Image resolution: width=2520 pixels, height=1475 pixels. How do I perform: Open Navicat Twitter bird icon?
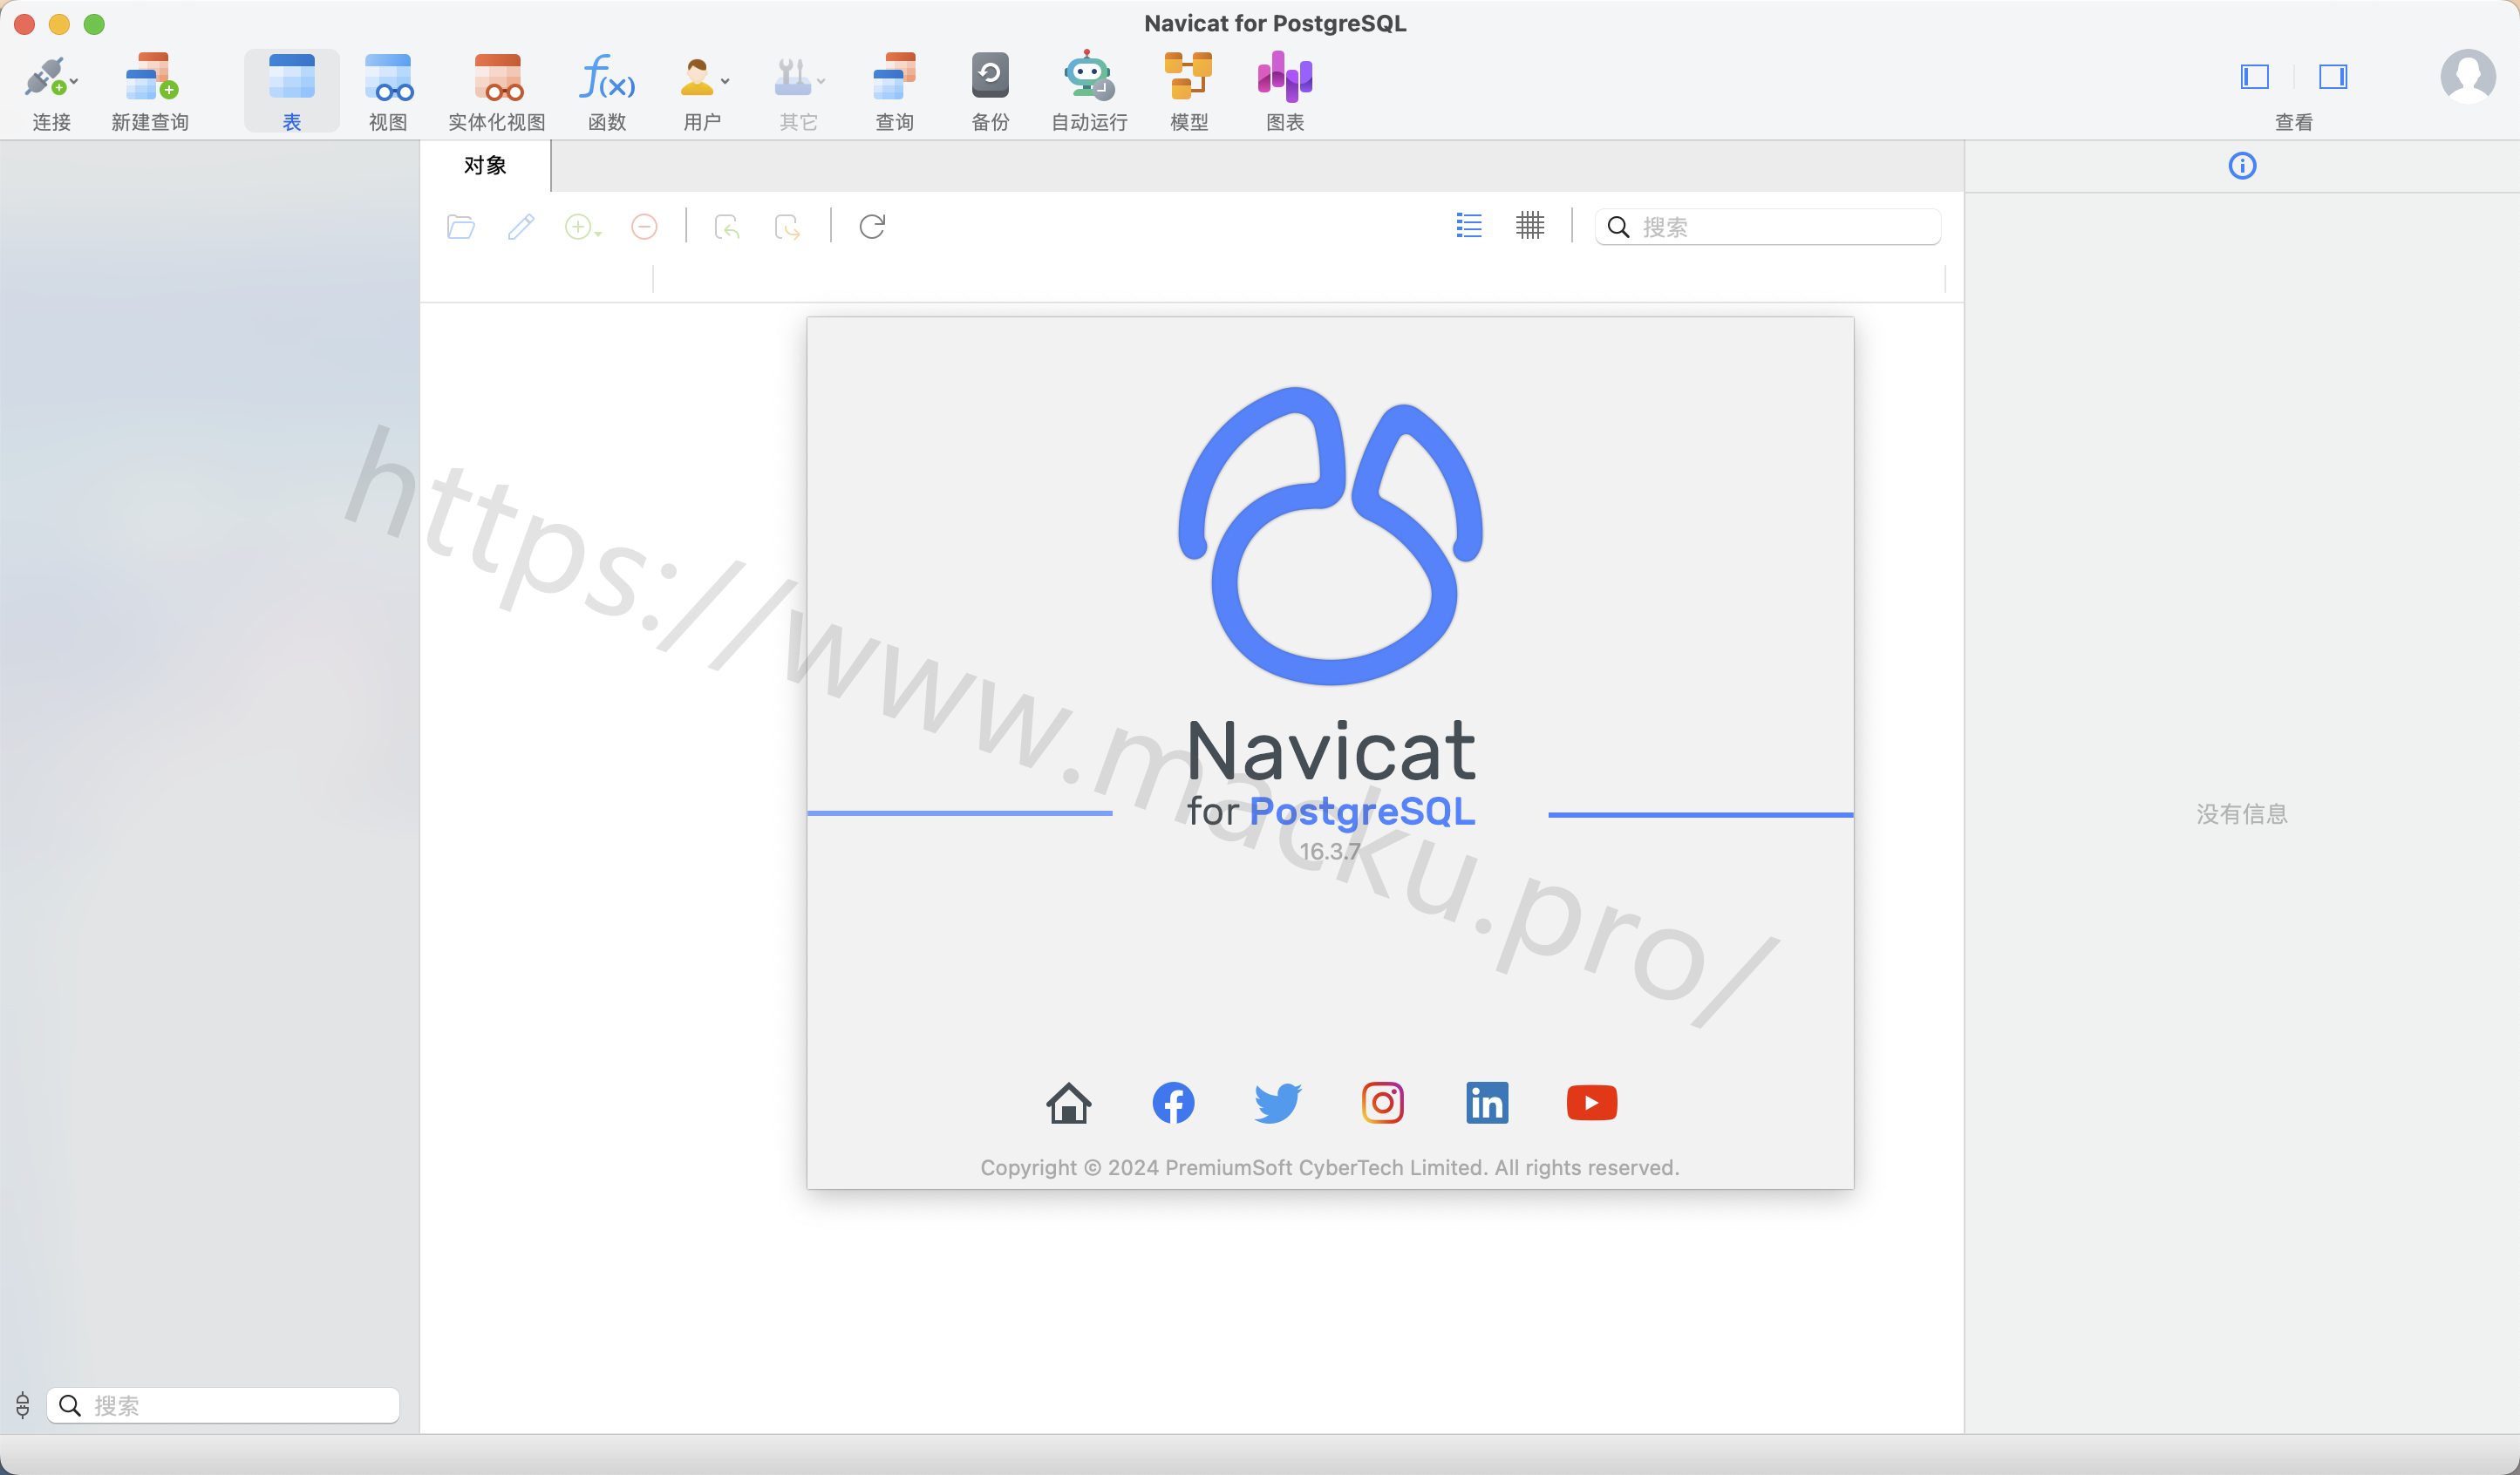click(x=1278, y=1103)
